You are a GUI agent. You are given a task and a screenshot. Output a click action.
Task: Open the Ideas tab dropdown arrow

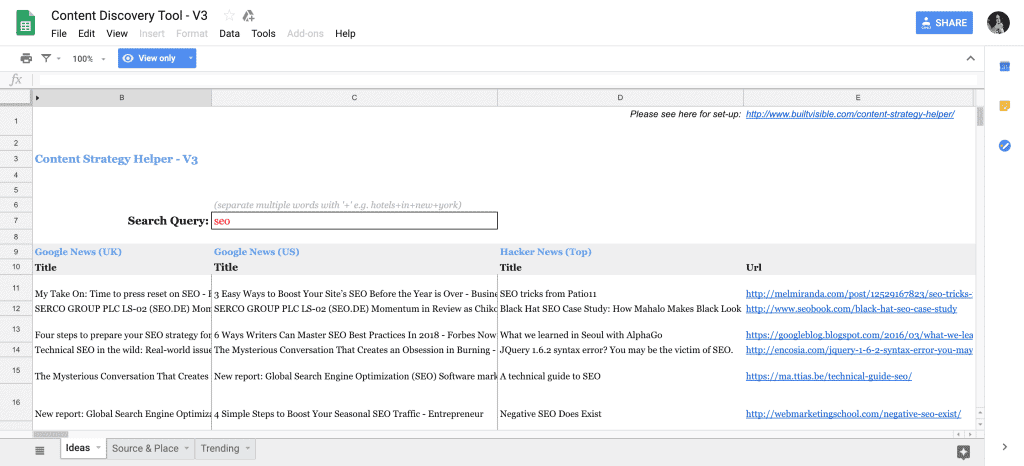pyautogui.click(x=98, y=448)
